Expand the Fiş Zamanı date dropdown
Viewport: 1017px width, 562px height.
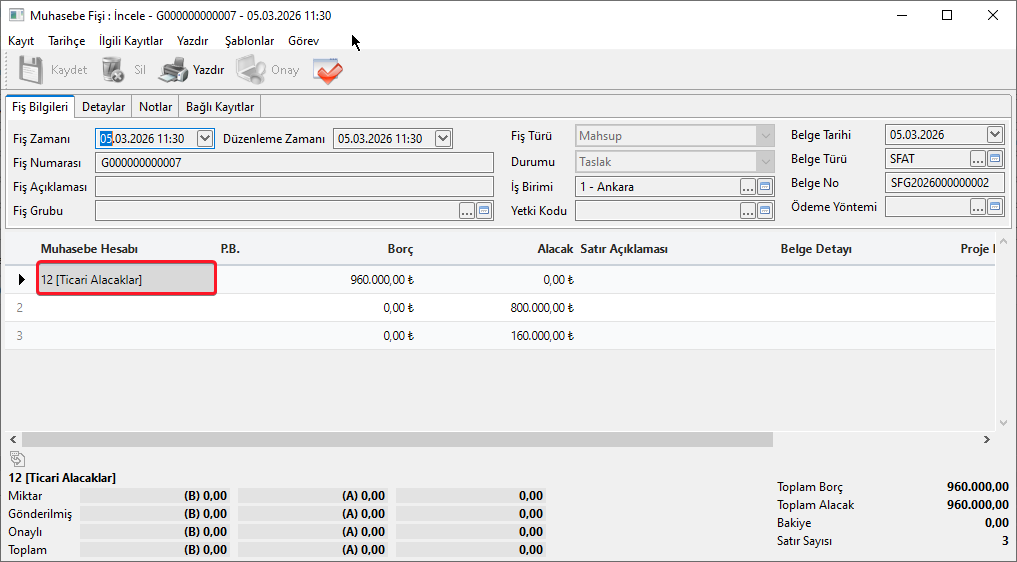tap(205, 139)
